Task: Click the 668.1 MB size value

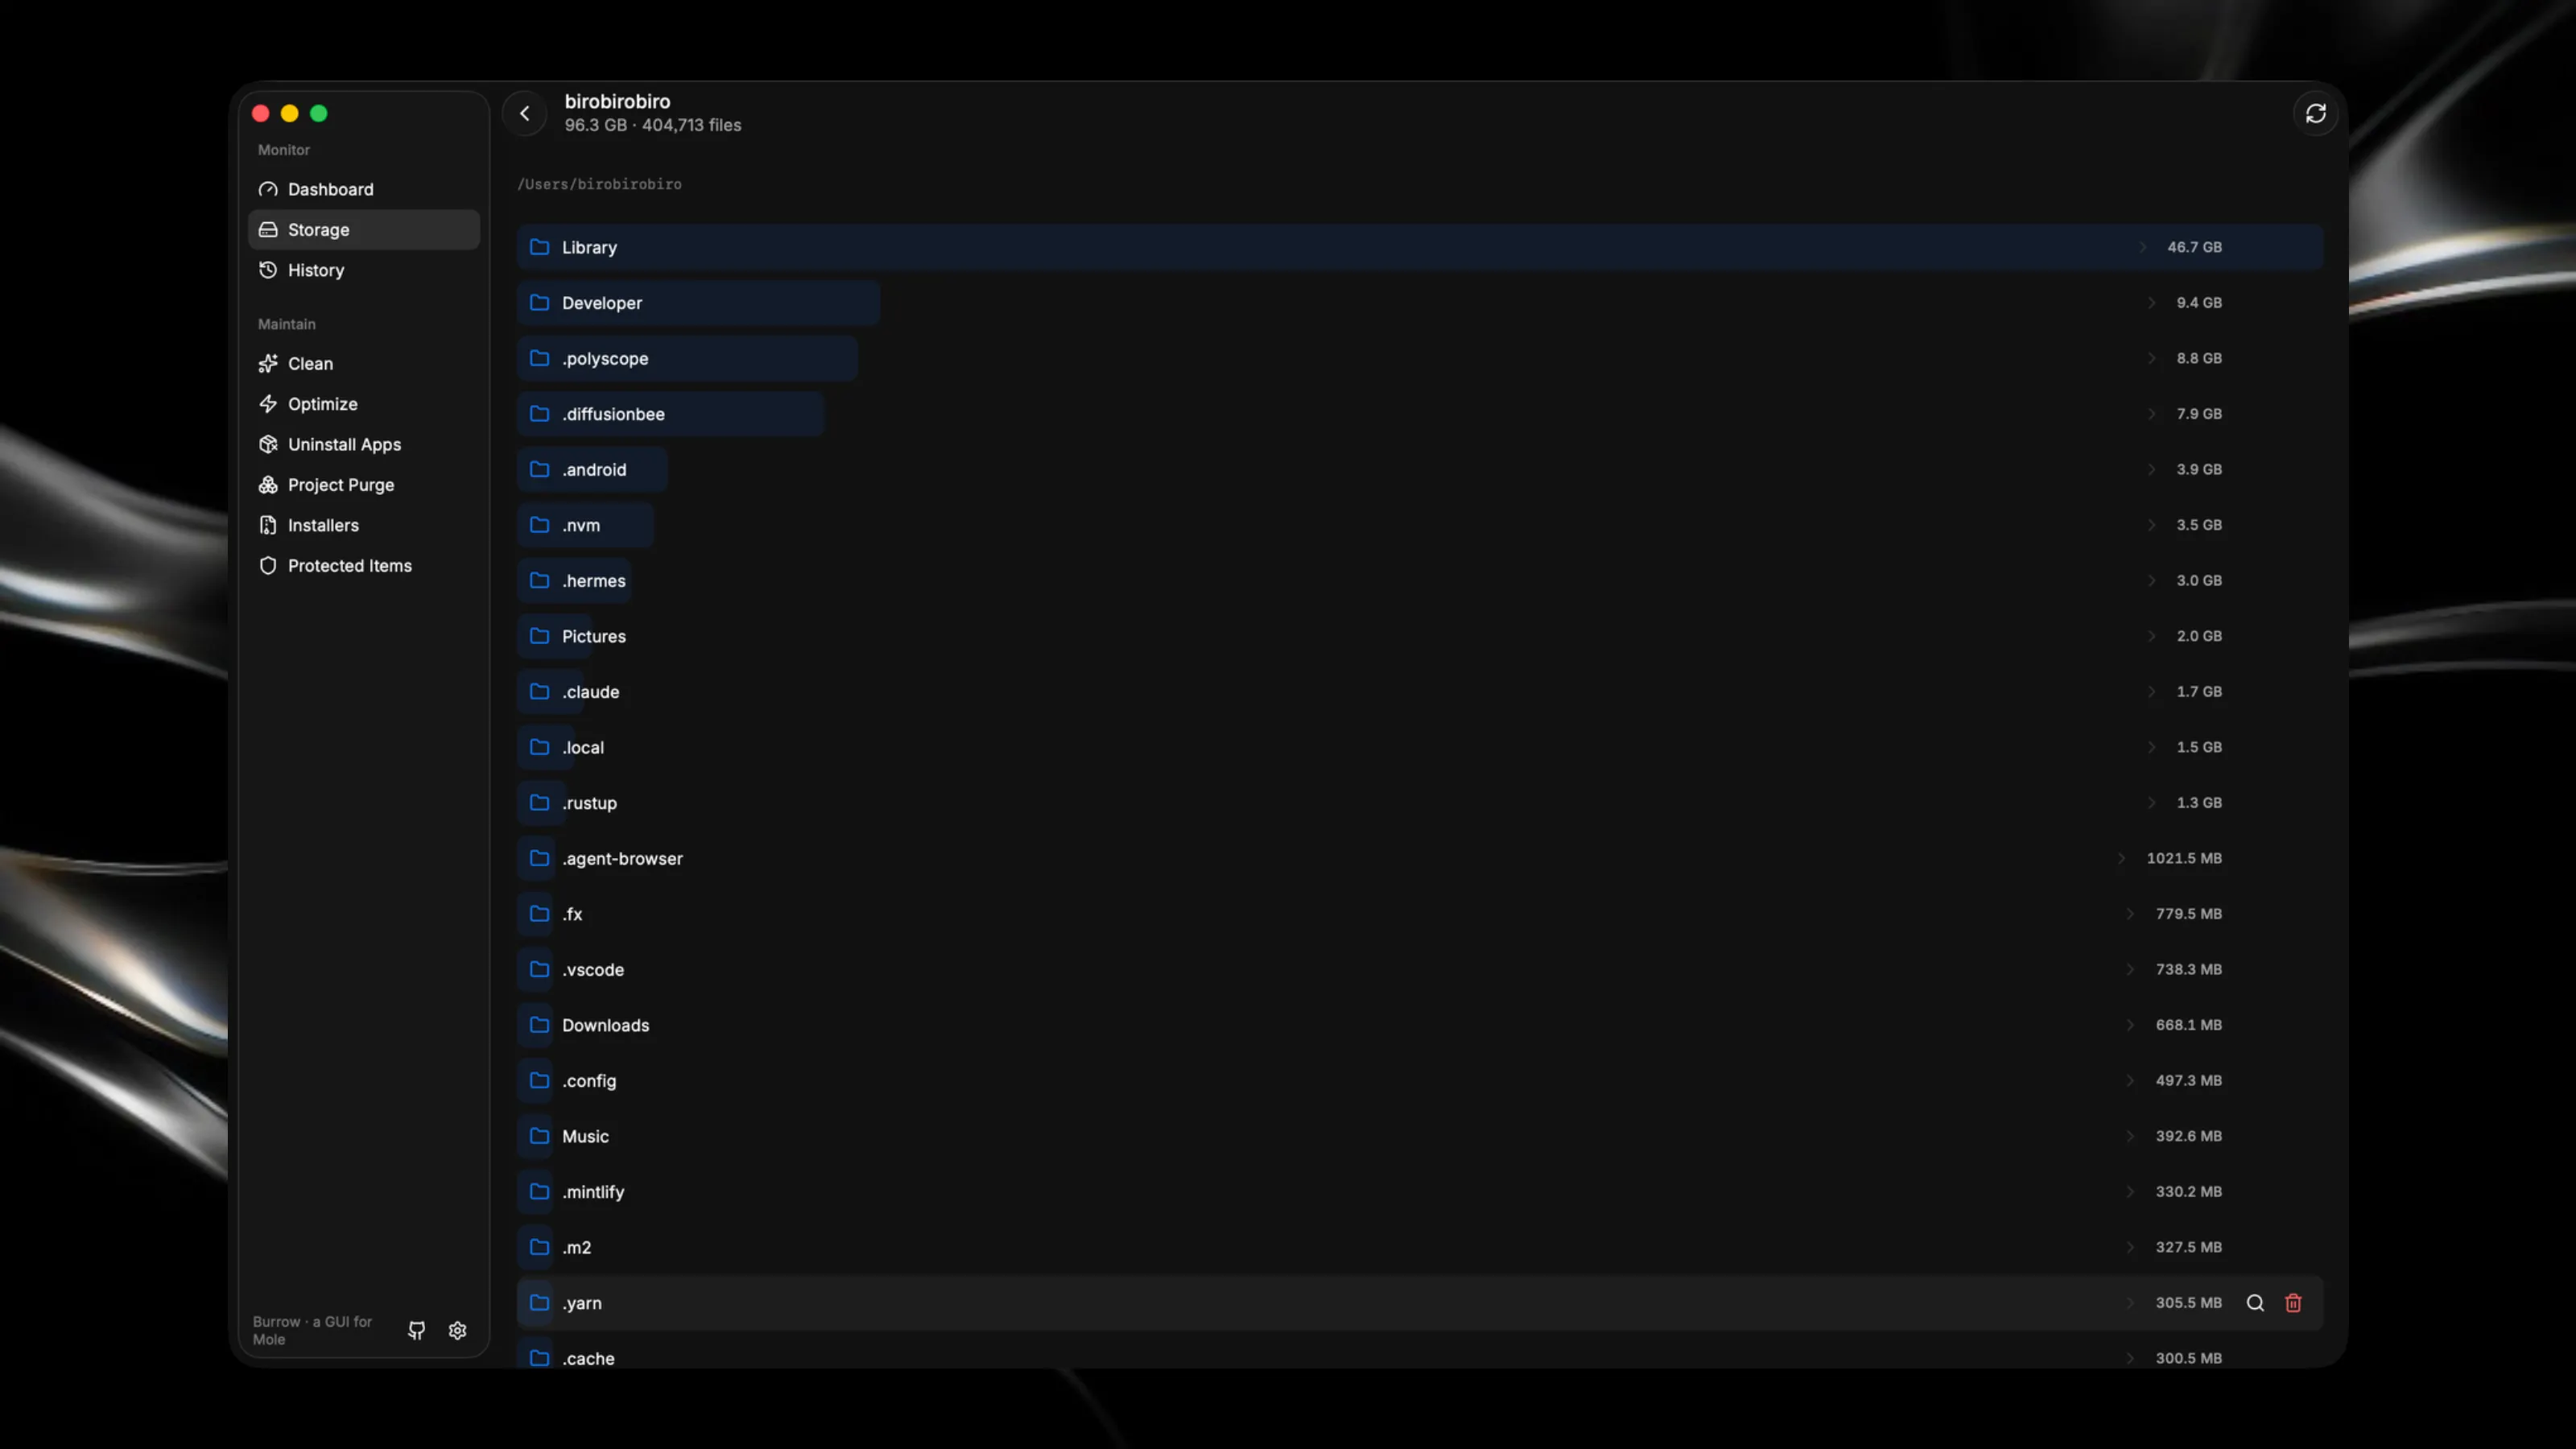Action: (2189, 1025)
